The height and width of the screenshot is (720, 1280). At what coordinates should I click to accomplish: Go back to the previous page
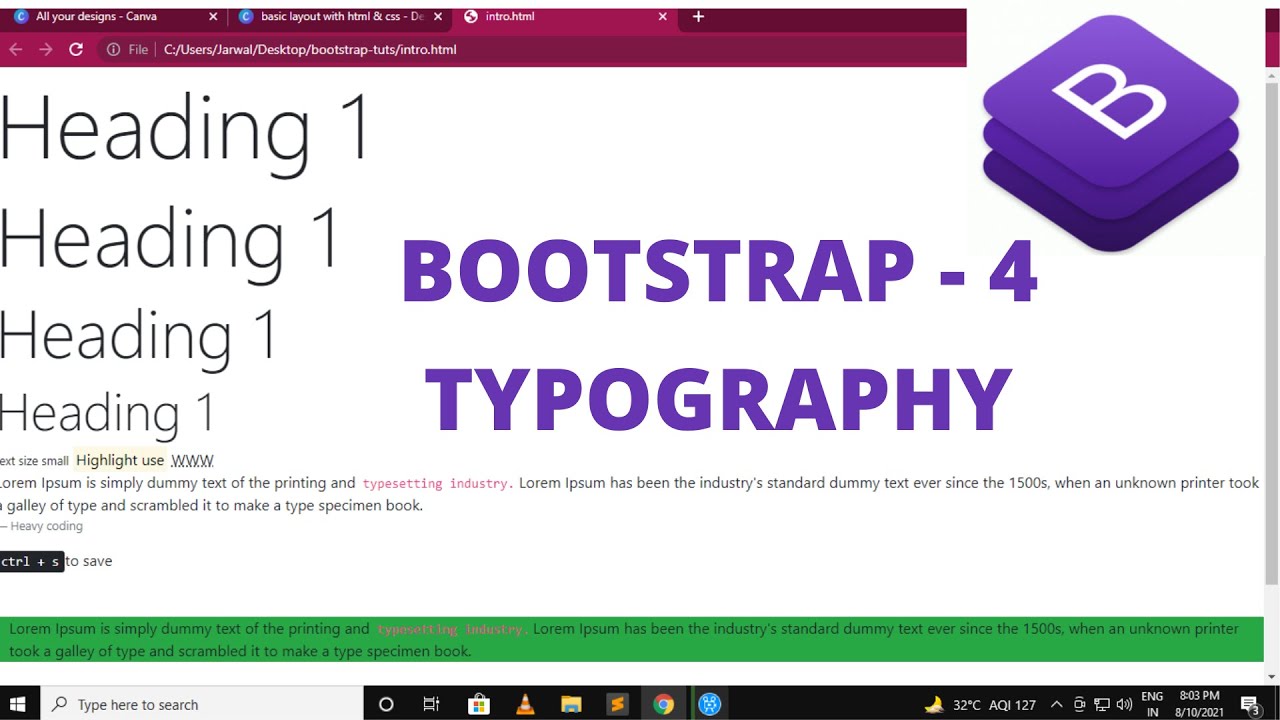tap(16, 49)
